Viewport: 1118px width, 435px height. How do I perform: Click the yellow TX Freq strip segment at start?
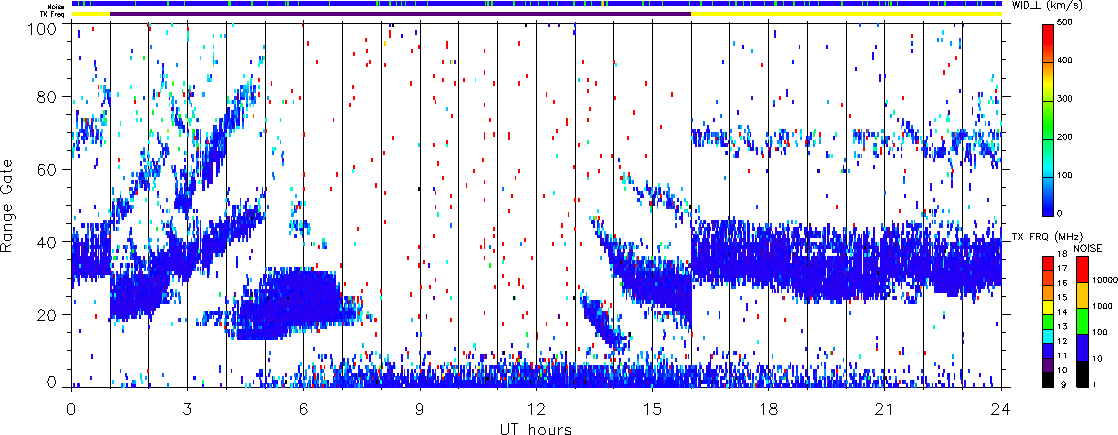[x=90, y=14]
